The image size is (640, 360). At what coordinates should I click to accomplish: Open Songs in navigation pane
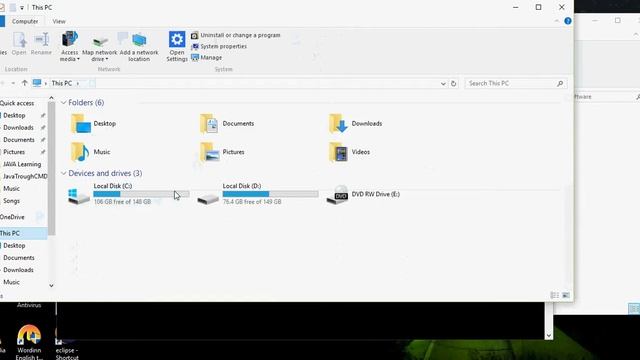tap(11, 201)
